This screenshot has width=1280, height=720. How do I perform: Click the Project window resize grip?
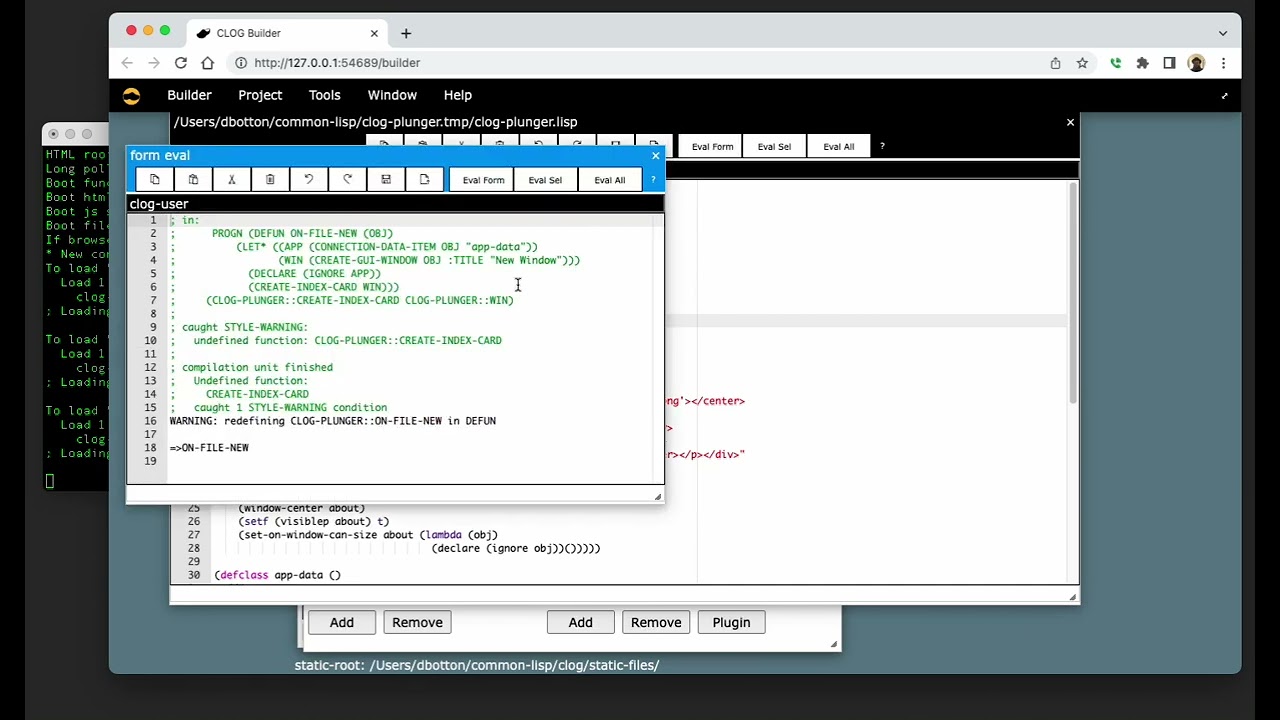pos(834,644)
